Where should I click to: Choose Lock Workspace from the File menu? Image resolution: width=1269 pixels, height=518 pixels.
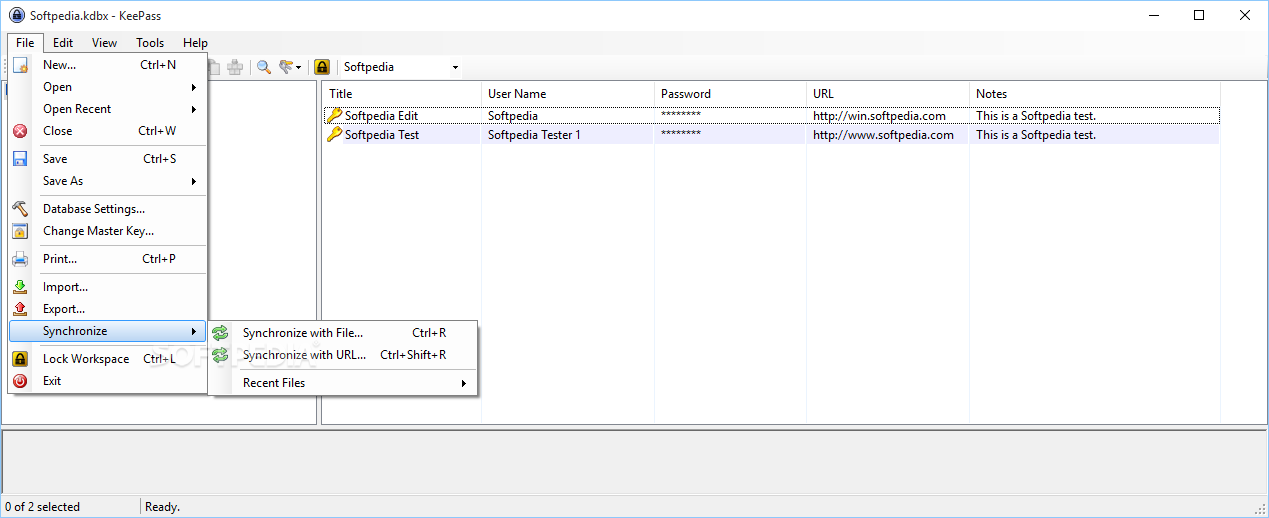(x=108, y=359)
